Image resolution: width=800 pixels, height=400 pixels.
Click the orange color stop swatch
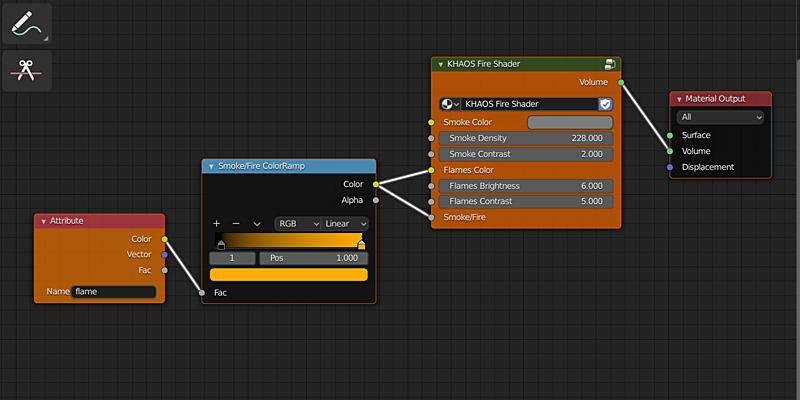289,274
